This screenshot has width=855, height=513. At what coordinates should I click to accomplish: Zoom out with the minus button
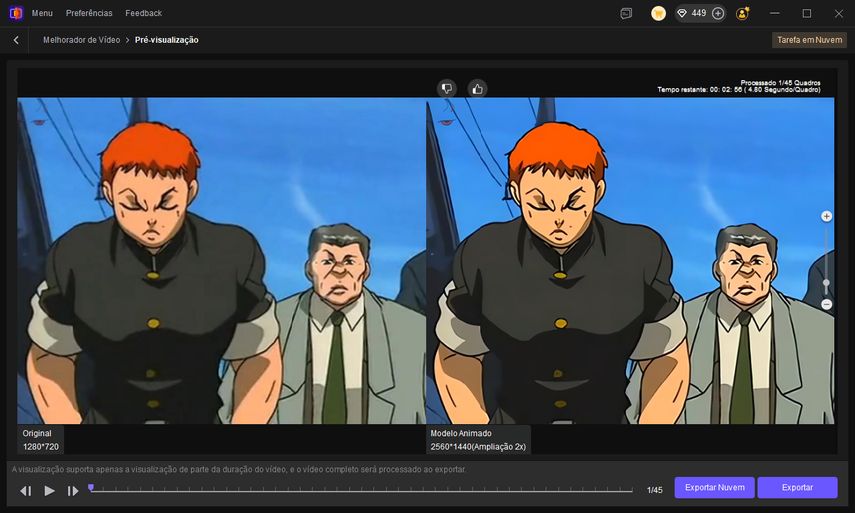point(827,304)
